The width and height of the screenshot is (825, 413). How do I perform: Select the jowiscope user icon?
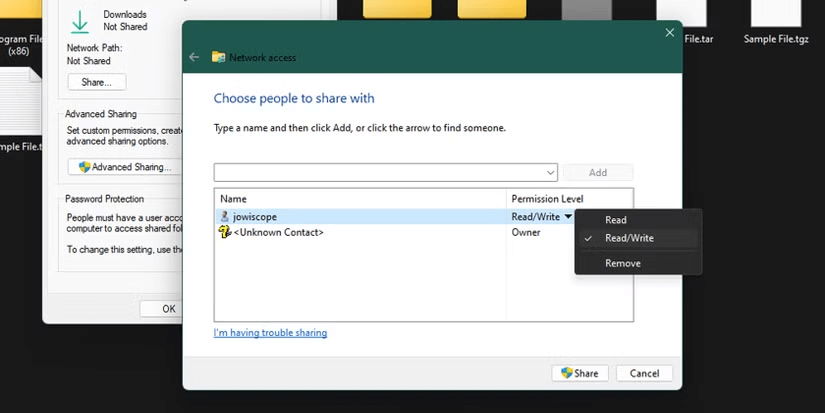coord(225,217)
